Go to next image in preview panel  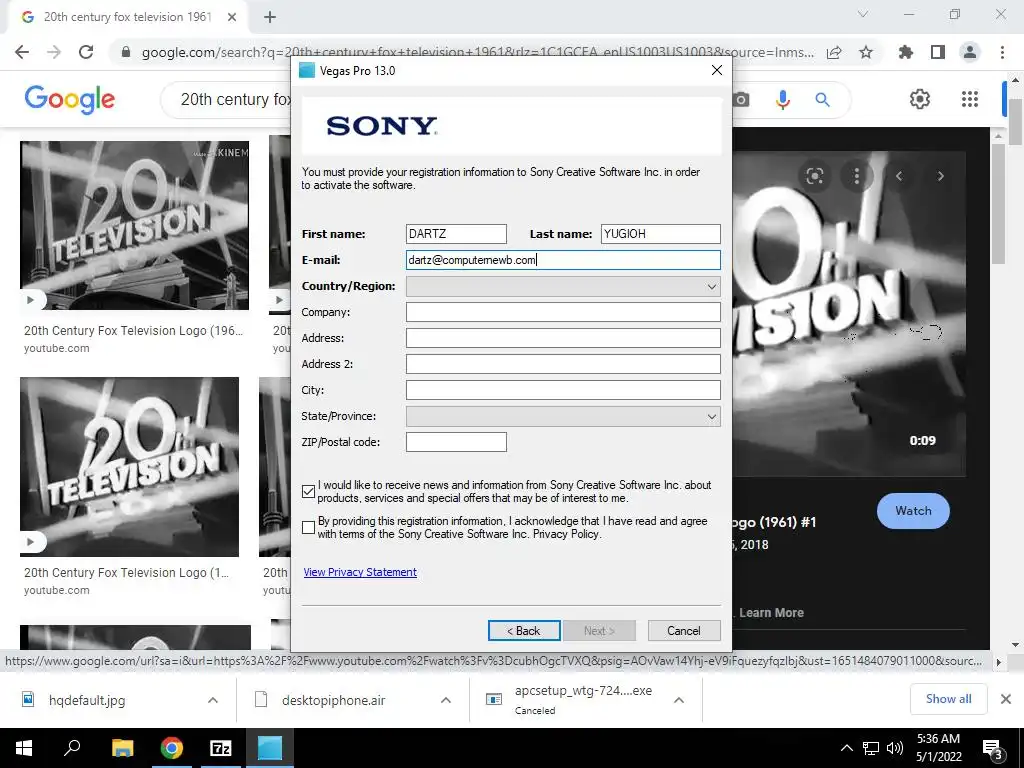click(940, 176)
